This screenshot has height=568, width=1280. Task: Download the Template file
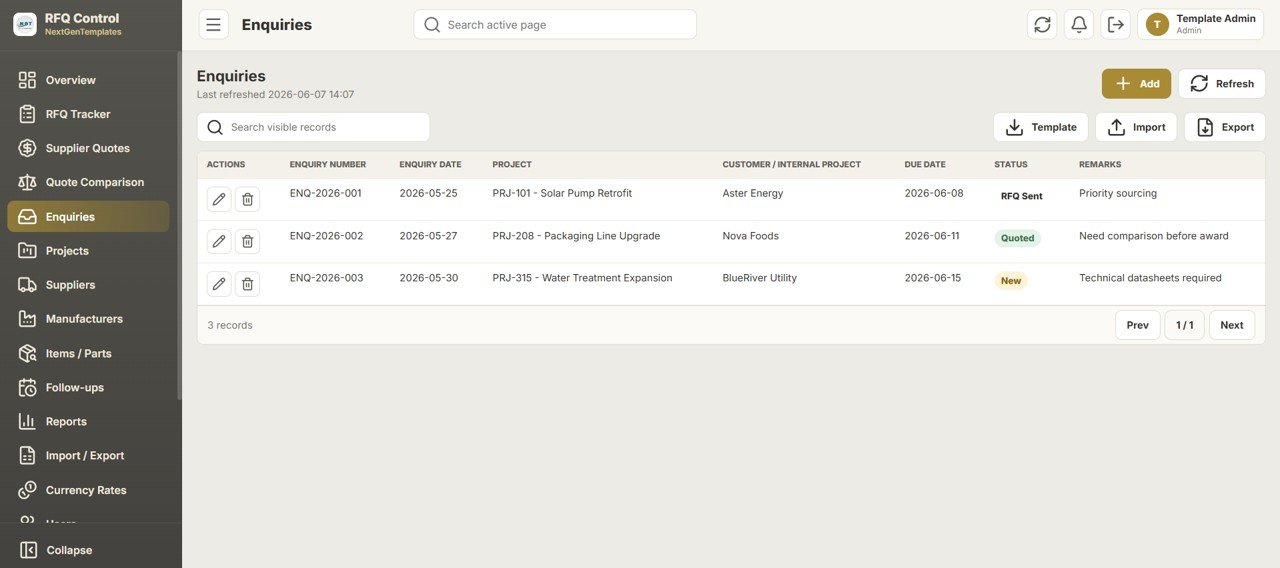[1041, 127]
